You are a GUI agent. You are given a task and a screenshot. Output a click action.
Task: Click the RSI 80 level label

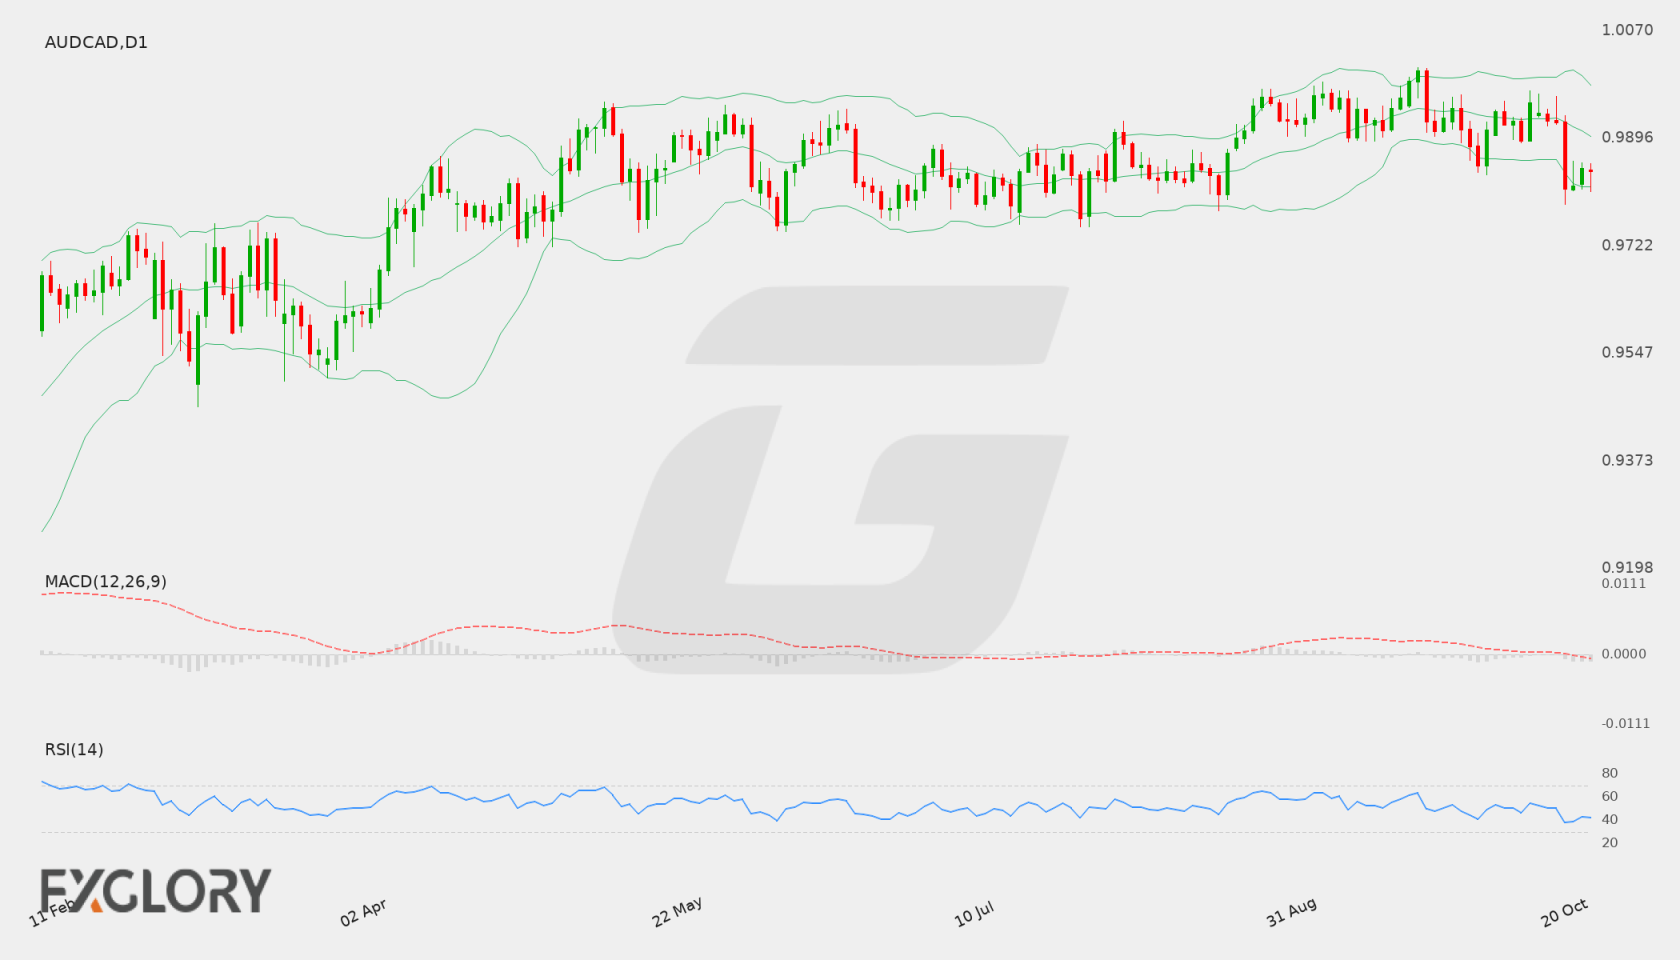point(1610,773)
